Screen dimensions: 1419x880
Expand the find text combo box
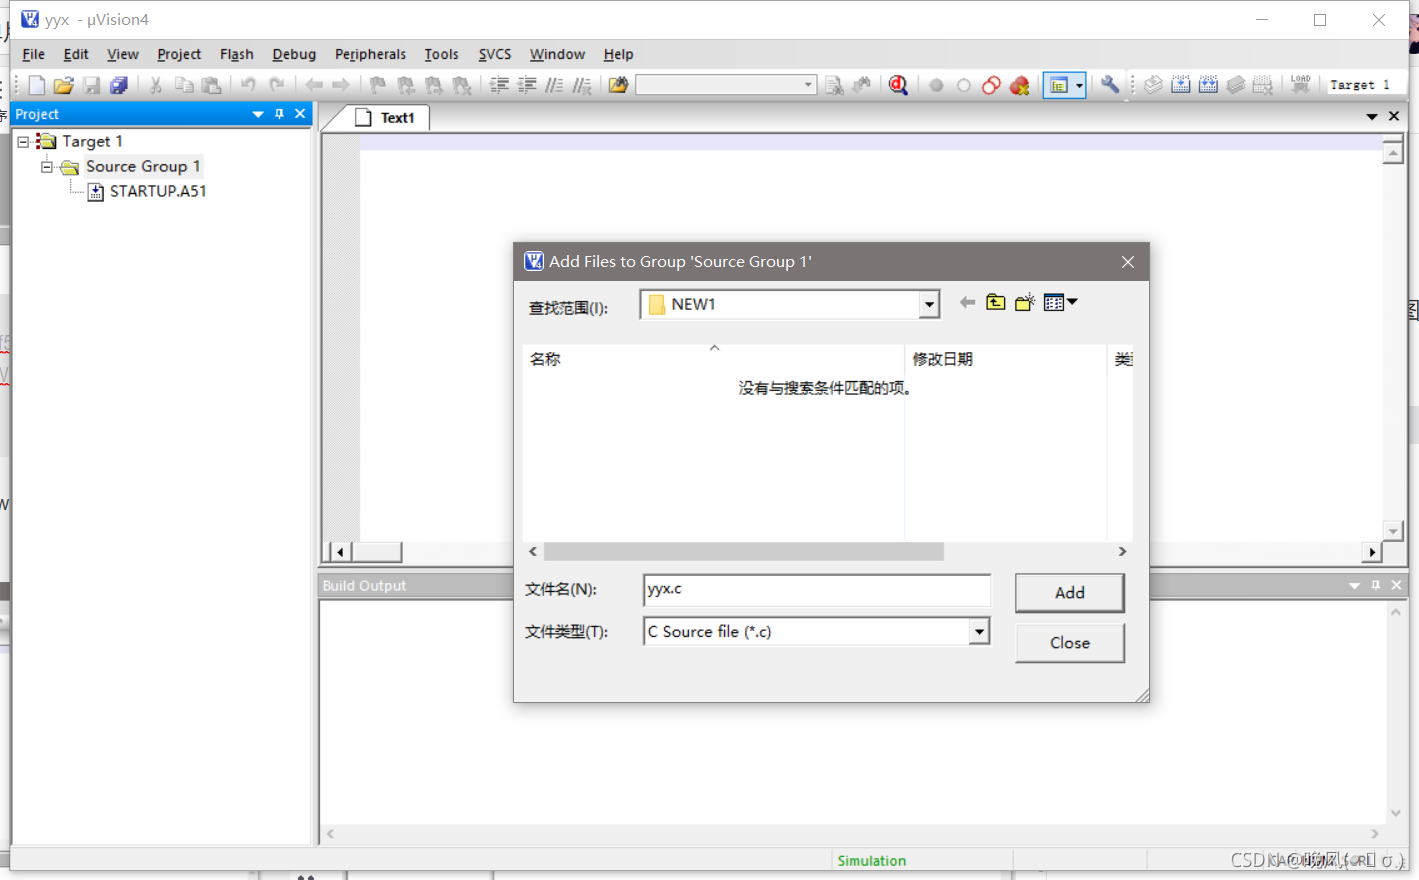point(808,86)
